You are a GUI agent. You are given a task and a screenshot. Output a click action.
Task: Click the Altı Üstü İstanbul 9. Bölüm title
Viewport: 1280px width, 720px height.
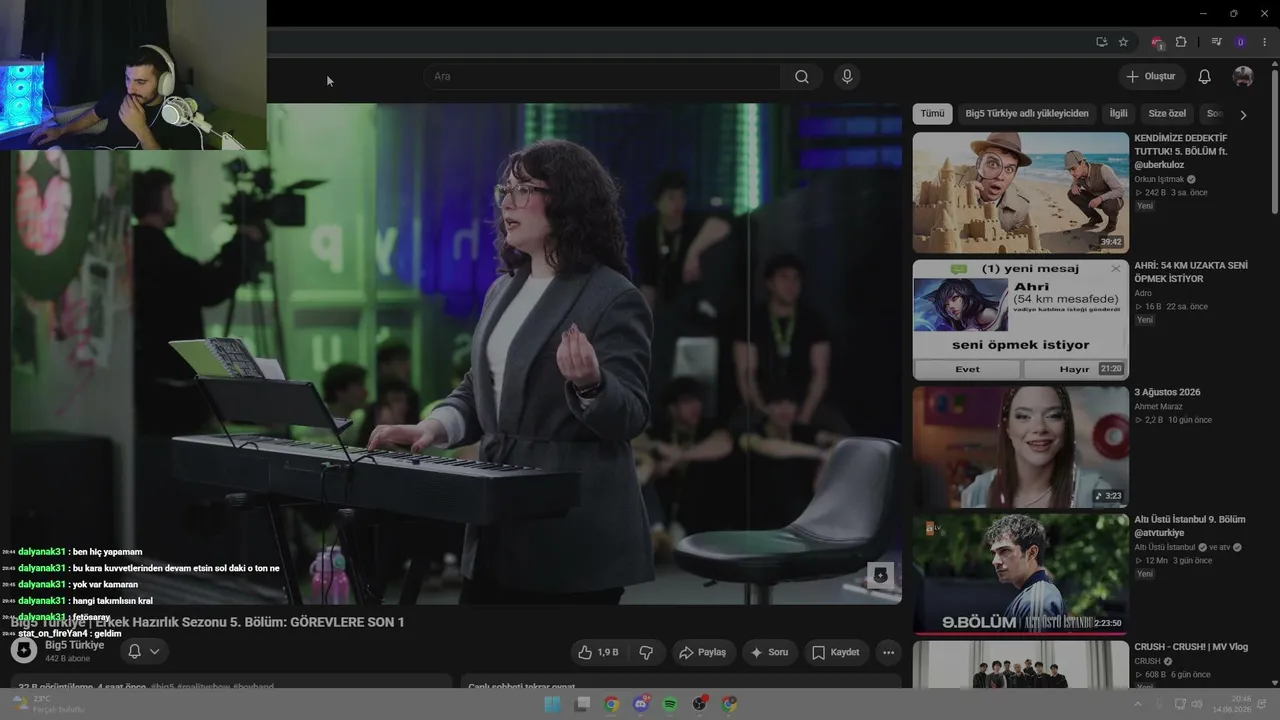[1190, 526]
